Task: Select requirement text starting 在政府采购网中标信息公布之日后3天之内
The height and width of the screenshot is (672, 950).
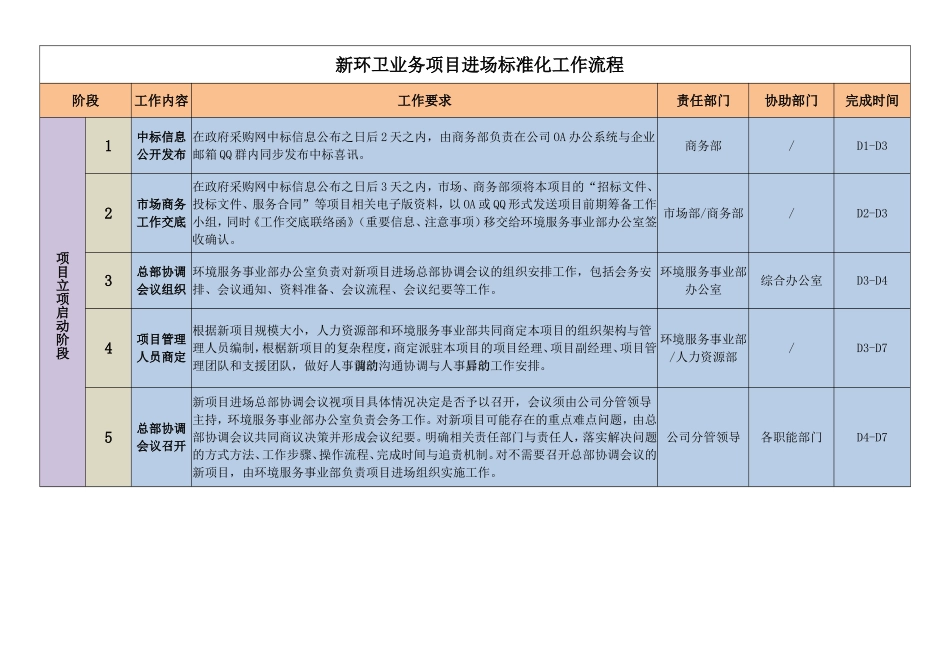Action: 424,213
